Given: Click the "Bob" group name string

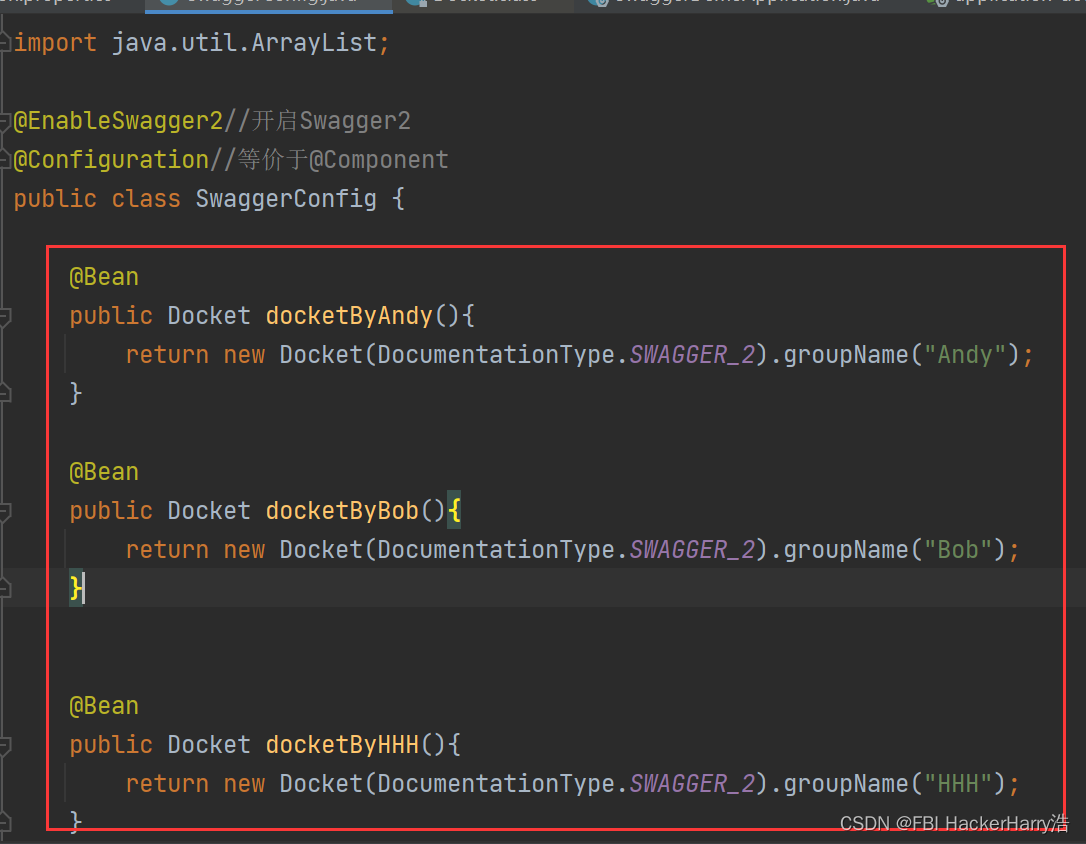Looking at the screenshot, I should [958, 550].
